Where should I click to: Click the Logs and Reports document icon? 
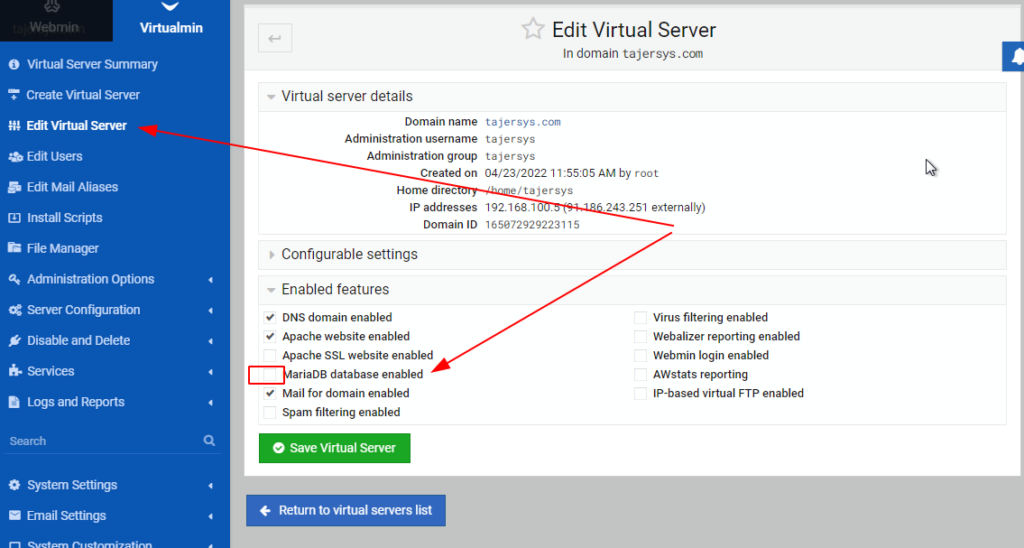coord(14,402)
